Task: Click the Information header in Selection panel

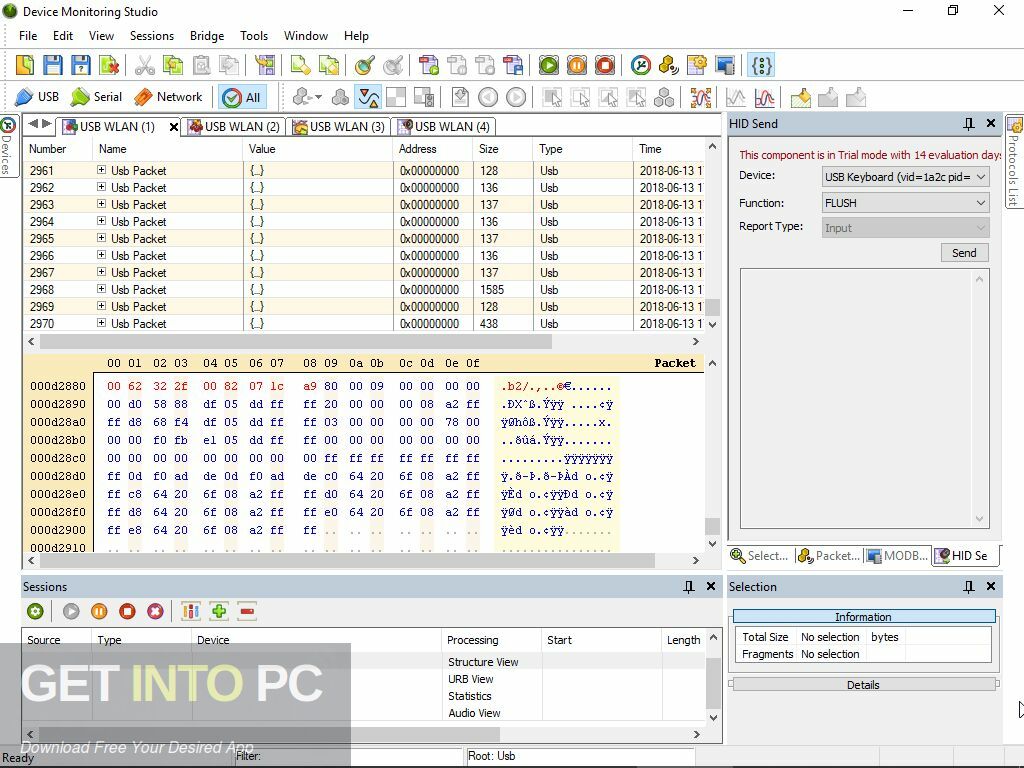Action: (x=863, y=616)
